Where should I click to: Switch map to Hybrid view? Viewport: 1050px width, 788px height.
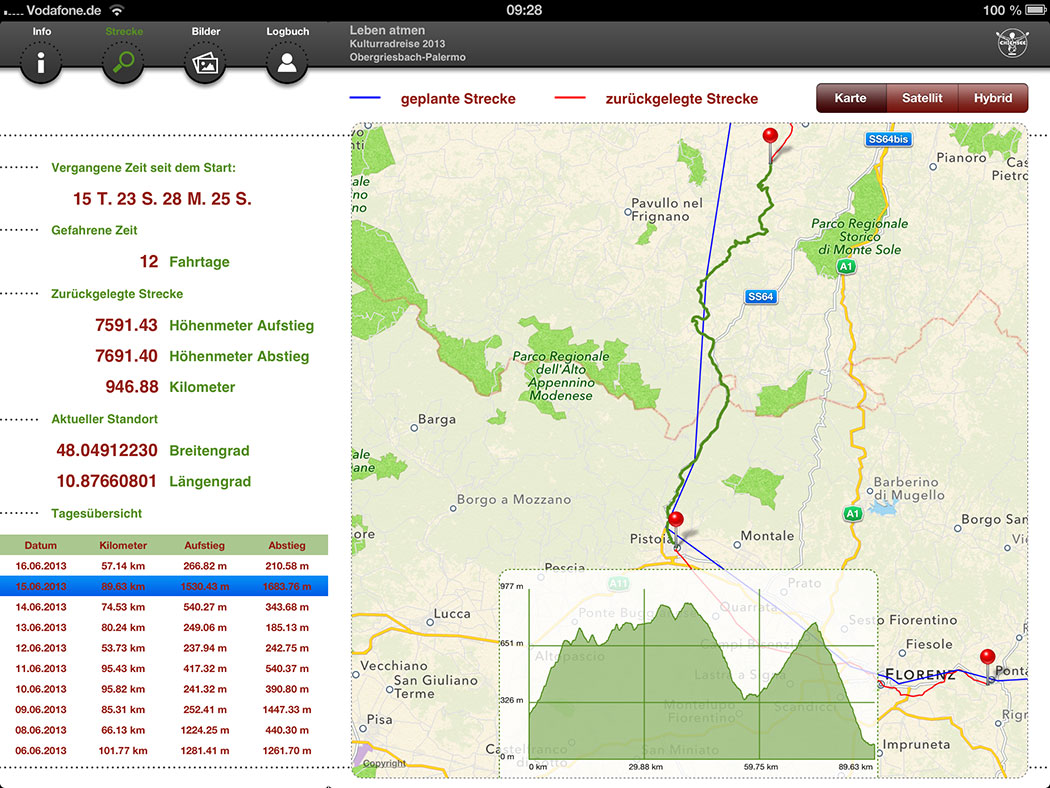(993, 98)
